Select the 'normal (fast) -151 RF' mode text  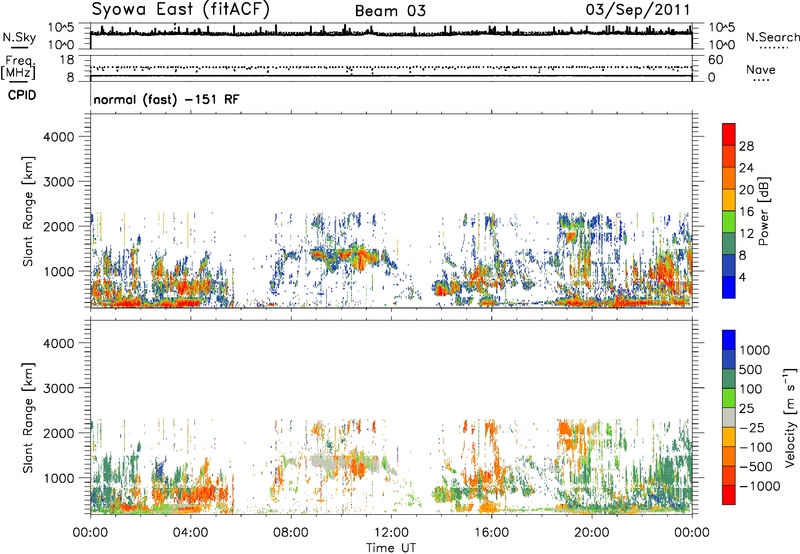point(166,99)
